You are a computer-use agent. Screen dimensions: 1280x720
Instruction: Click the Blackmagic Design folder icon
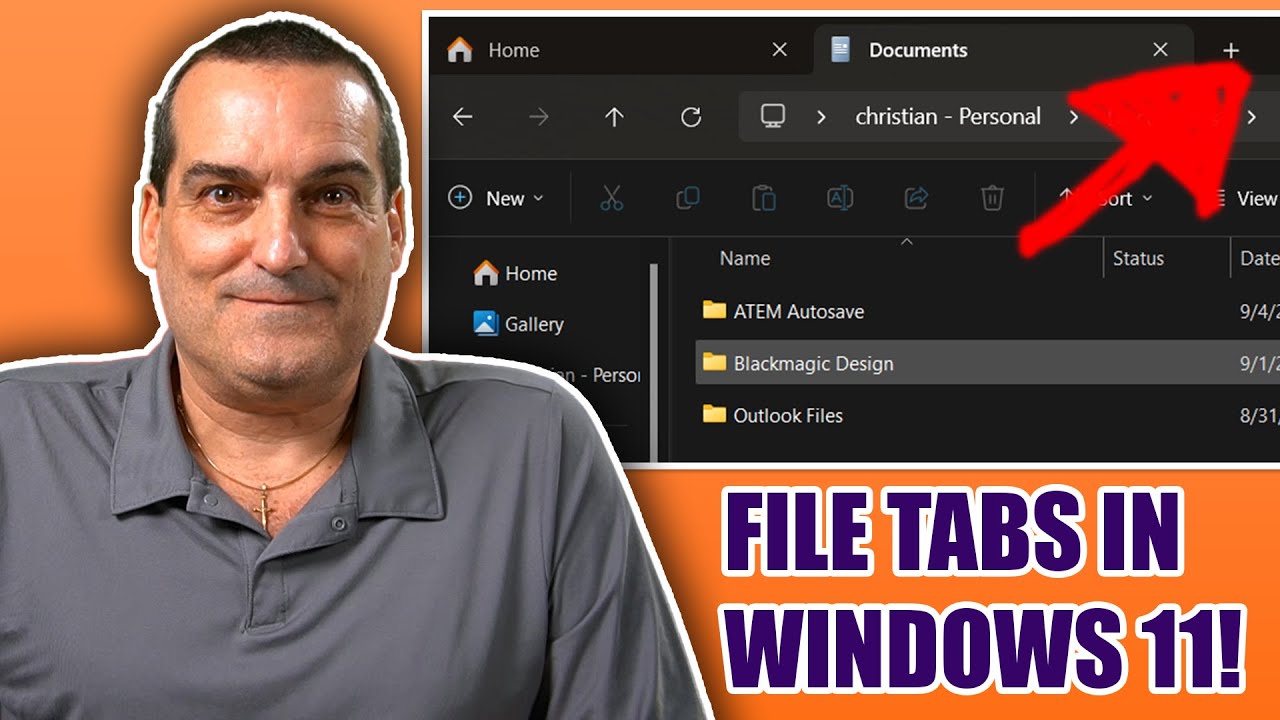[x=714, y=362]
